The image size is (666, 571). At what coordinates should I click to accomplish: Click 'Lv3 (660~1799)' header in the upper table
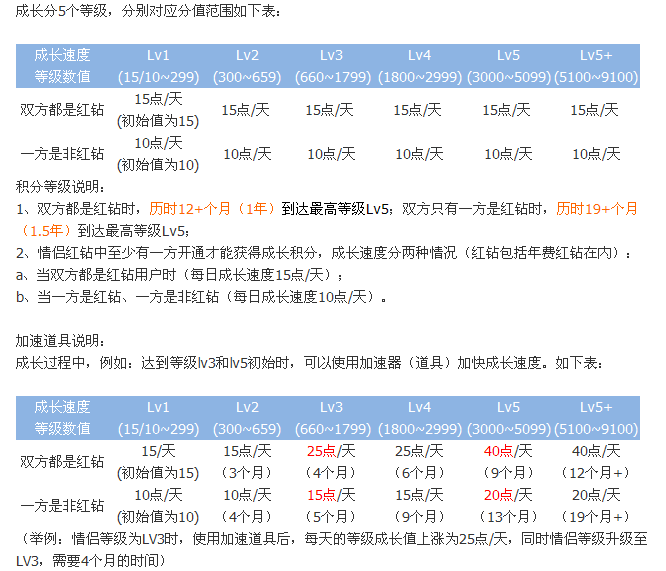click(x=332, y=66)
